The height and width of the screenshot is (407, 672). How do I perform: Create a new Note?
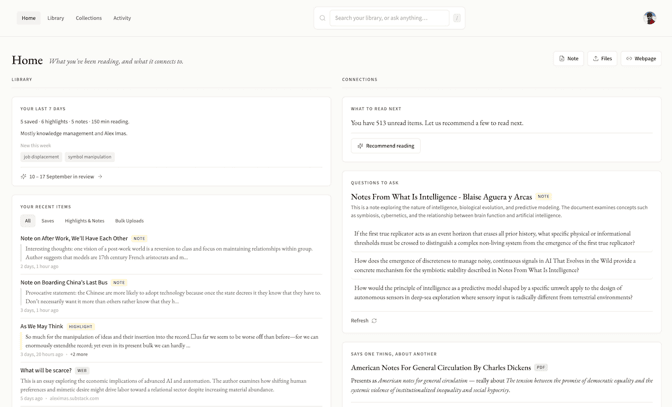569,59
